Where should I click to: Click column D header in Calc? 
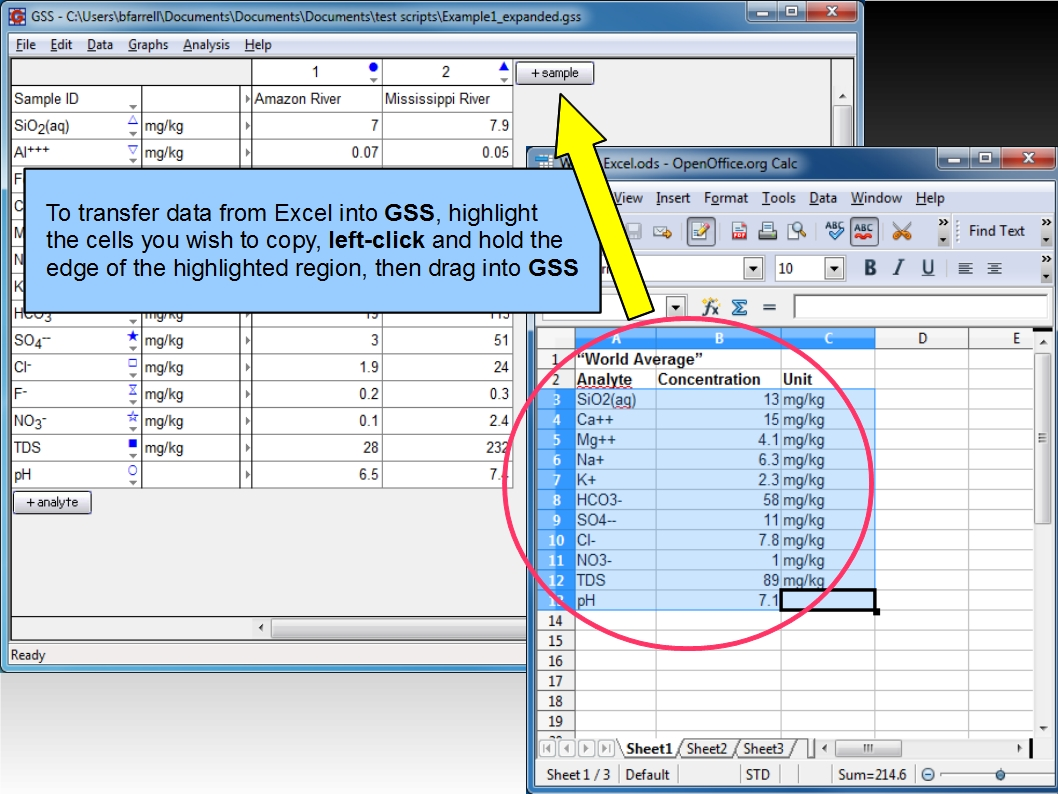[922, 339]
